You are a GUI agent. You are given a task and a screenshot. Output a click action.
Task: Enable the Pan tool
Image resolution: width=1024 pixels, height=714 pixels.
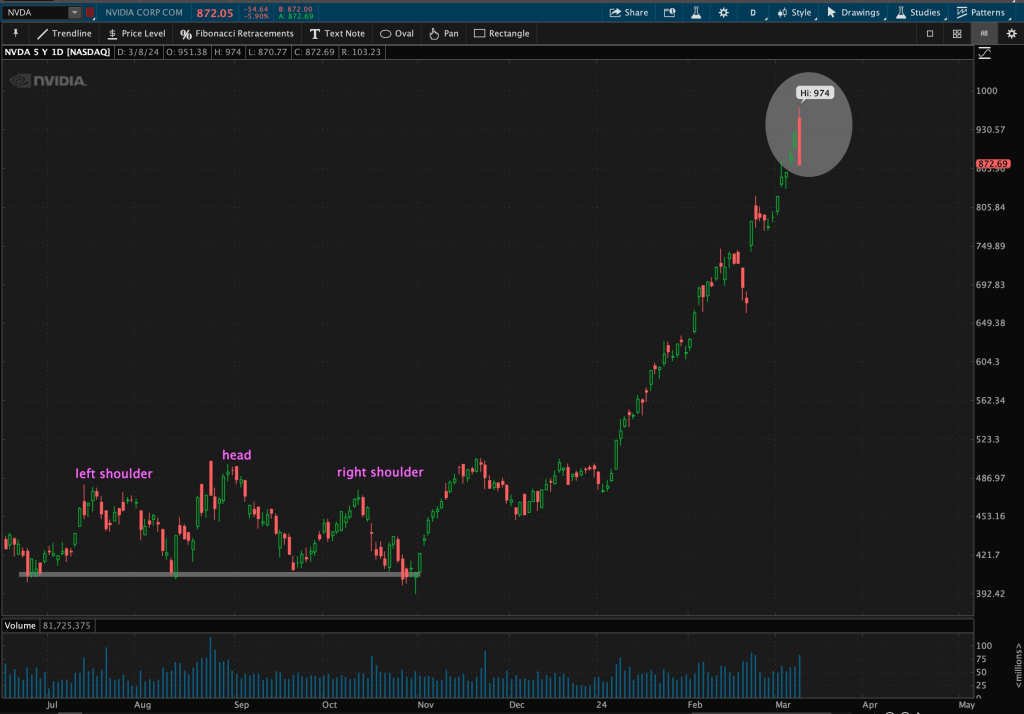coord(444,33)
